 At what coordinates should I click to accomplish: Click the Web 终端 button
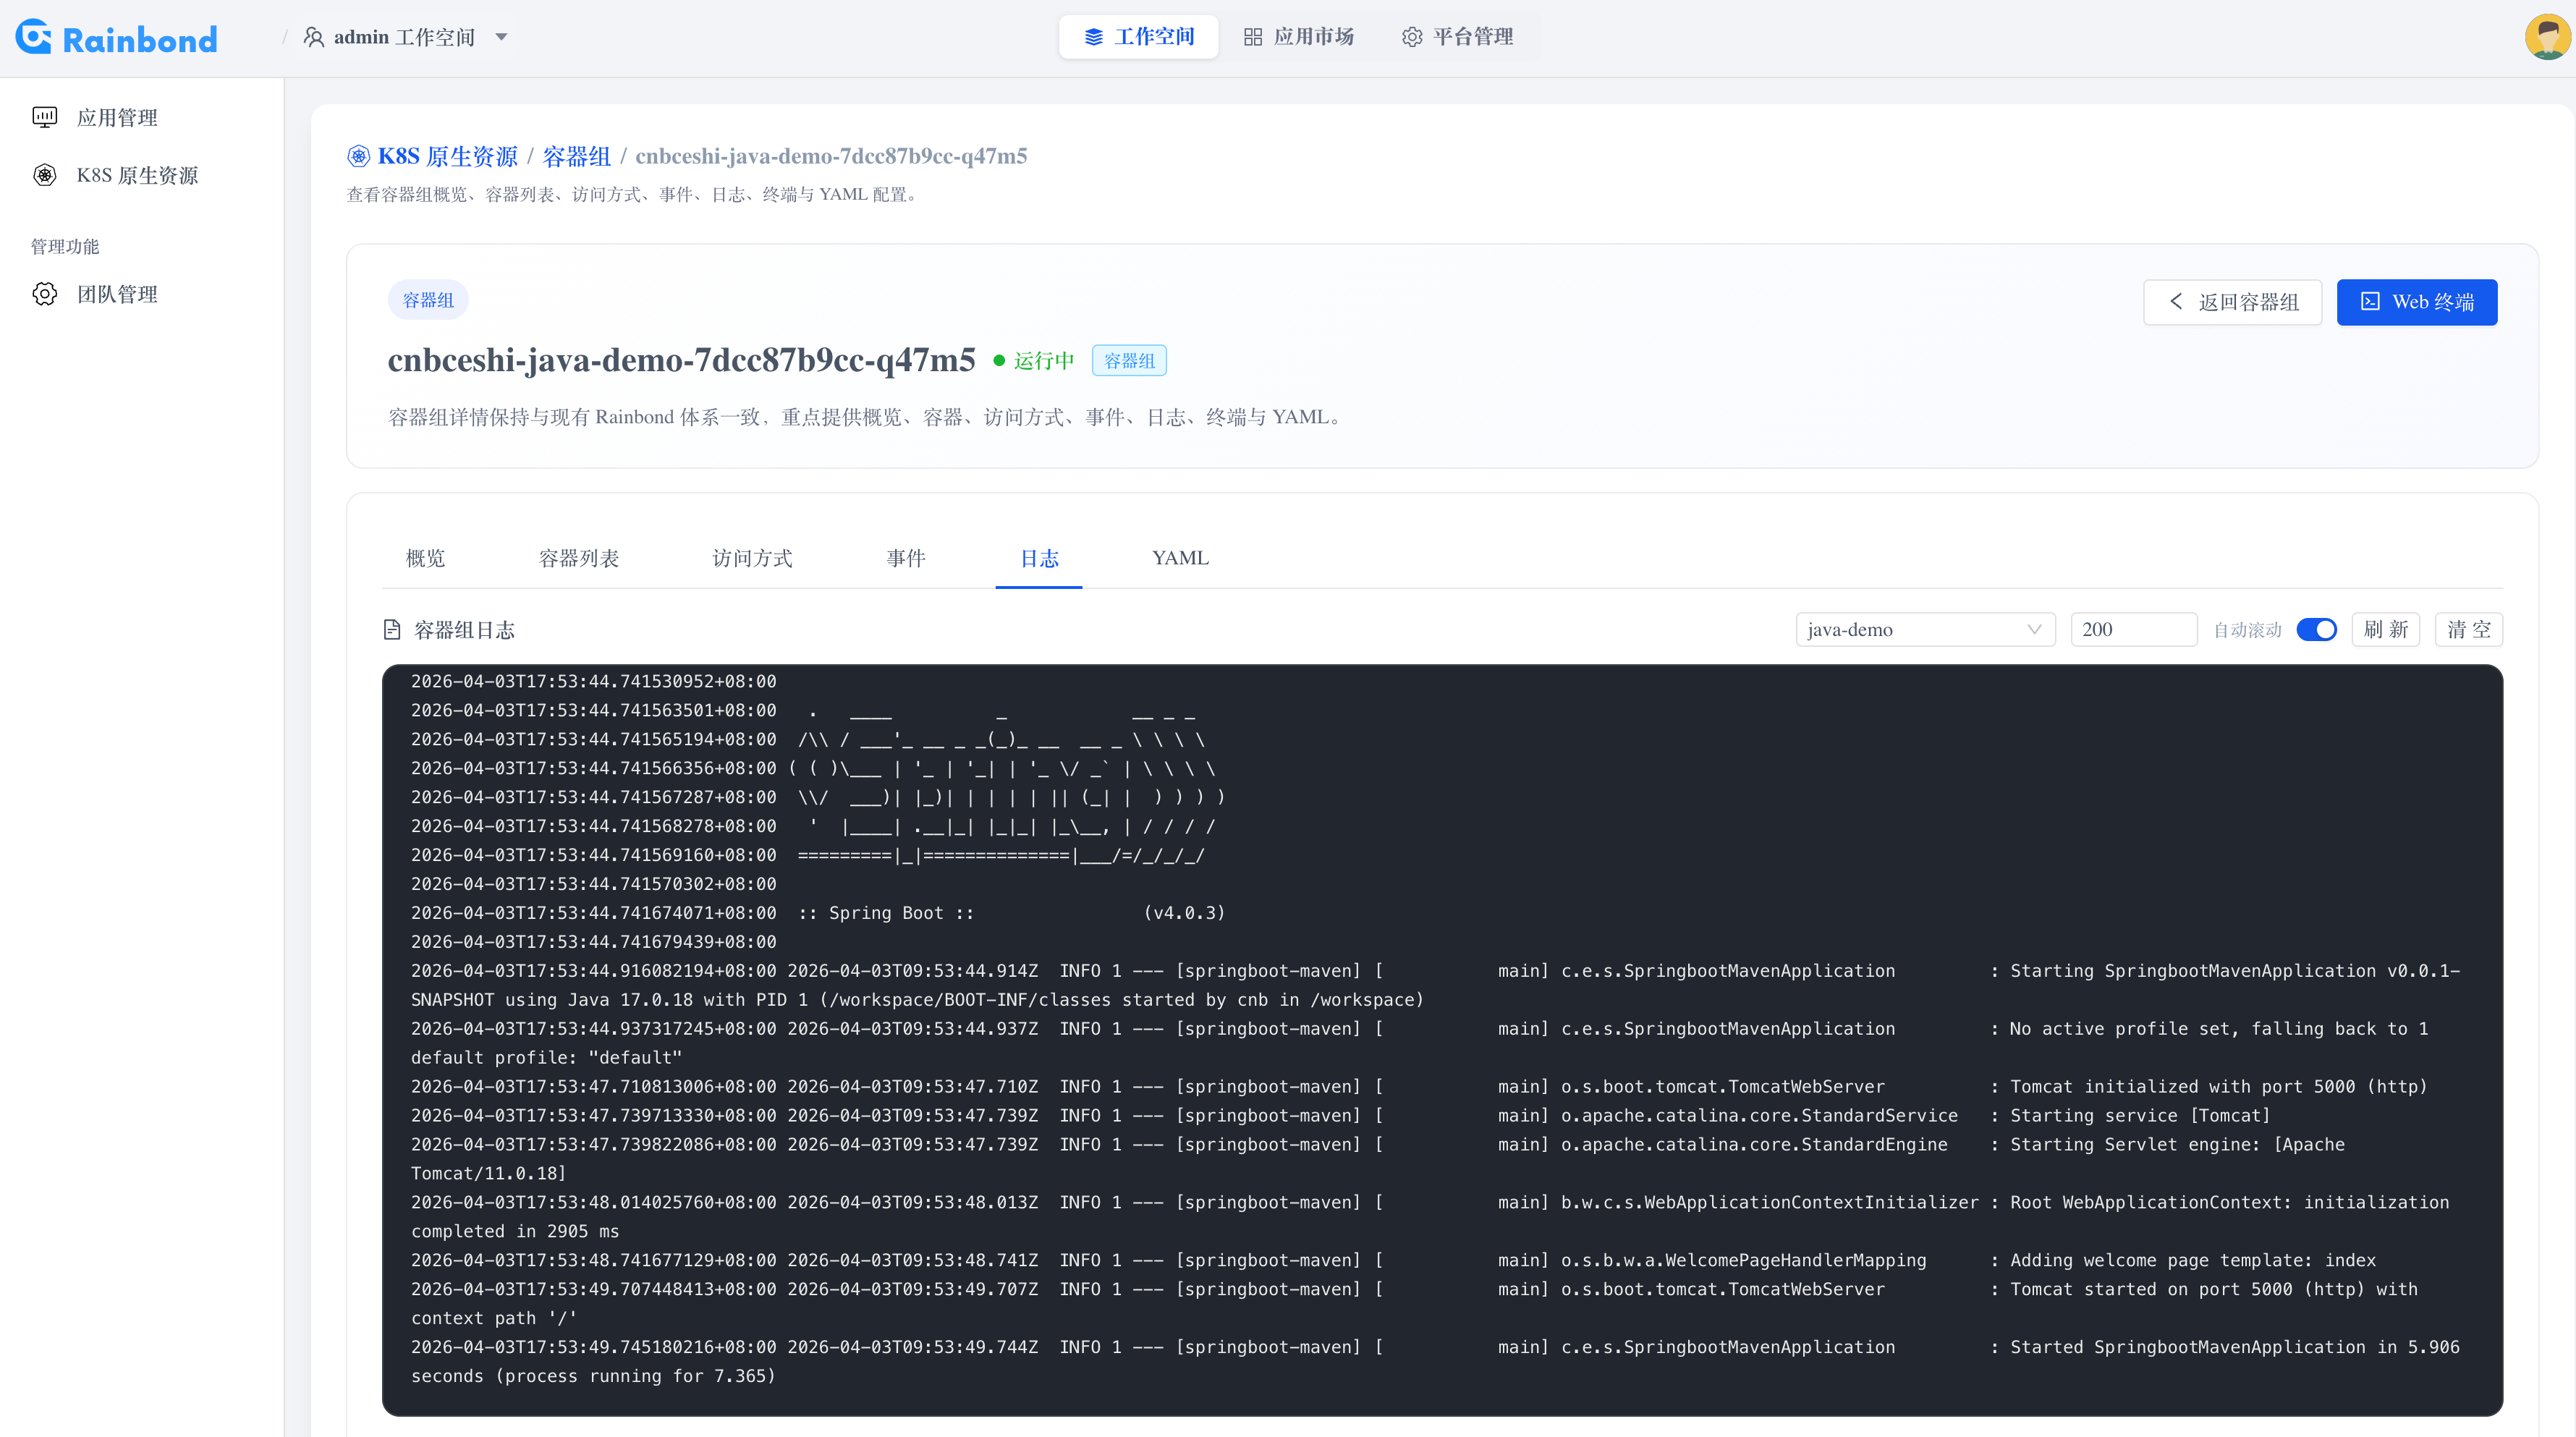[2416, 302]
